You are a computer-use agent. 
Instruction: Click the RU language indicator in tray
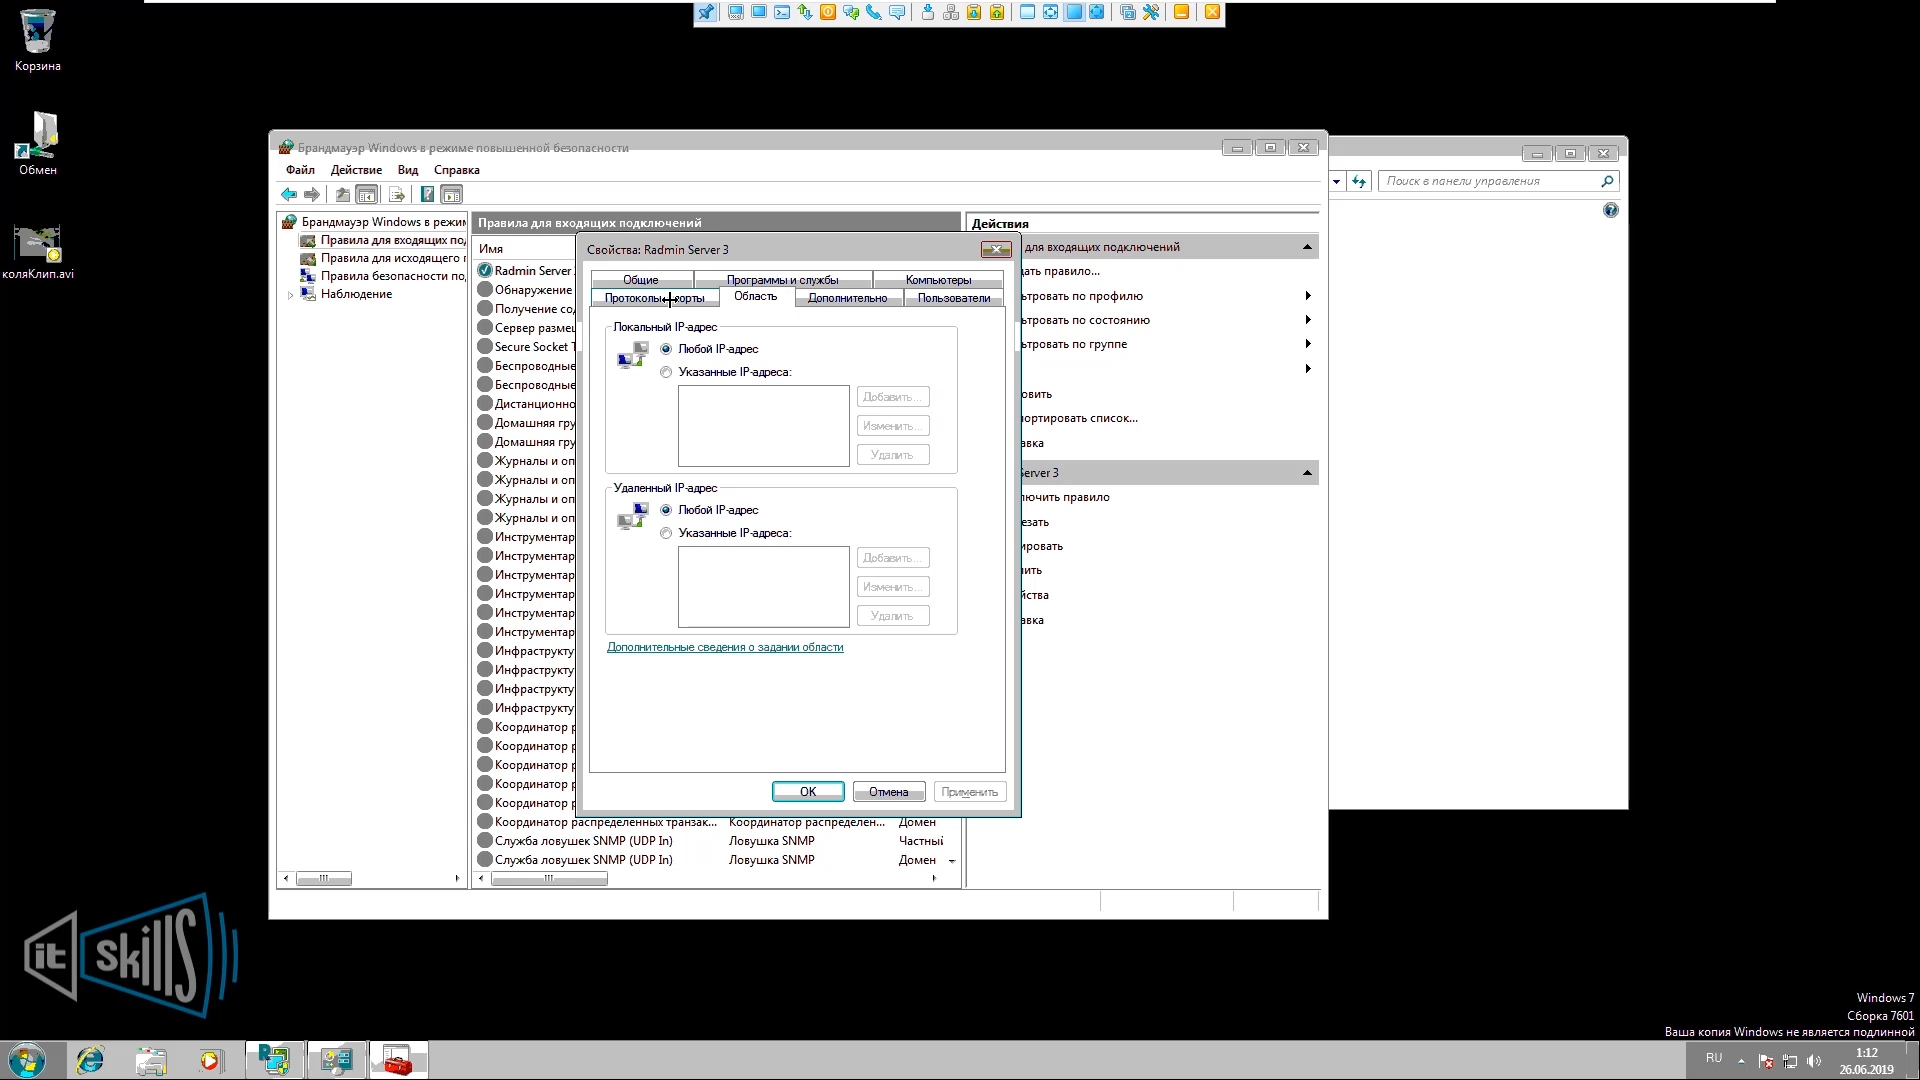[x=1714, y=1058]
